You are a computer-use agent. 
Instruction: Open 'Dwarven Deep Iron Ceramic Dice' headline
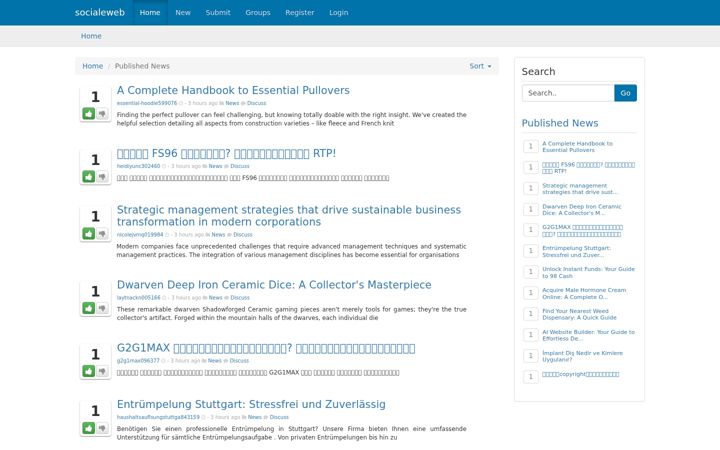pyautogui.click(x=274, y=285)
